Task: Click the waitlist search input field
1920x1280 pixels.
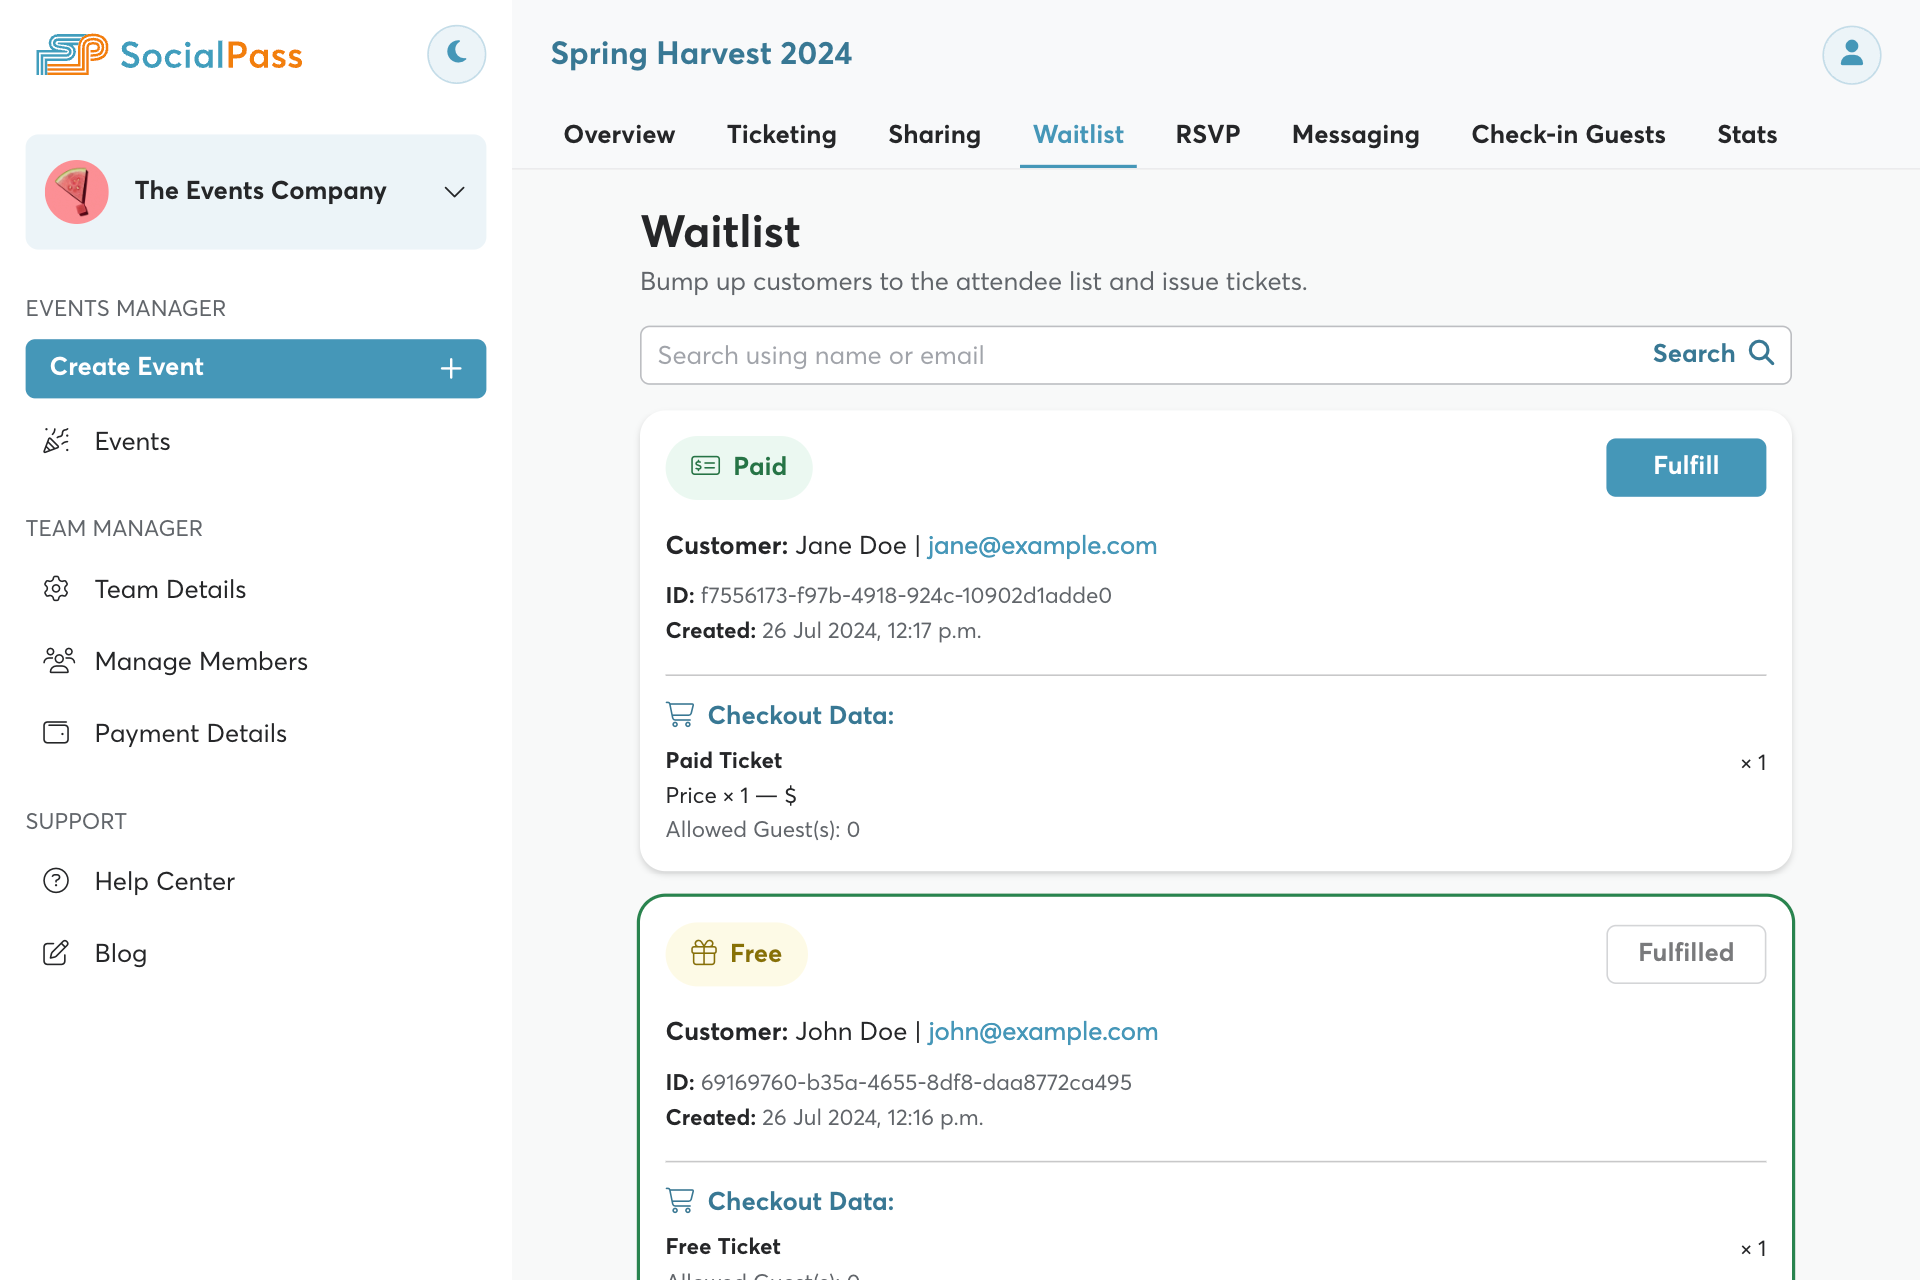Action: (1141, 356)
